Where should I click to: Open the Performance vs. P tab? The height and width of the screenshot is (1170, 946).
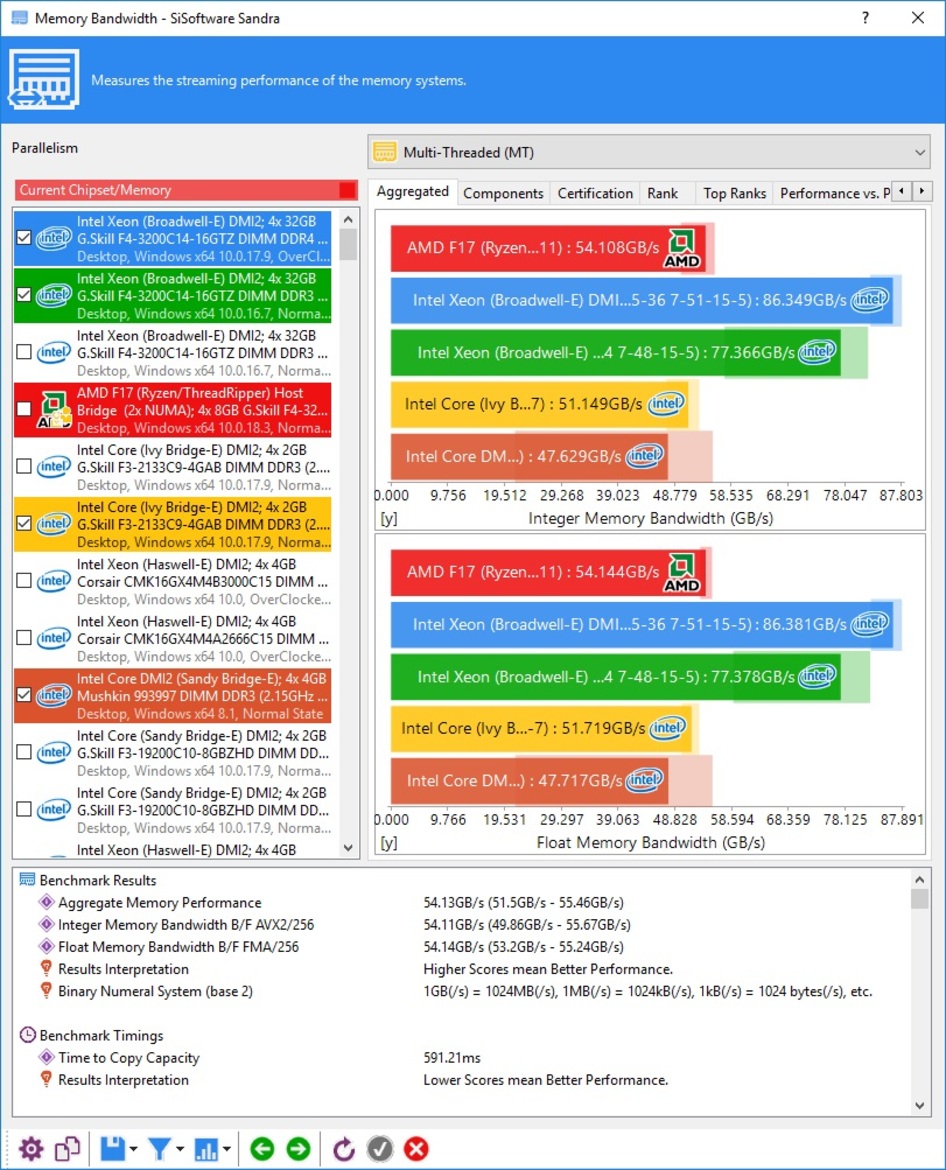coord(834,193)
